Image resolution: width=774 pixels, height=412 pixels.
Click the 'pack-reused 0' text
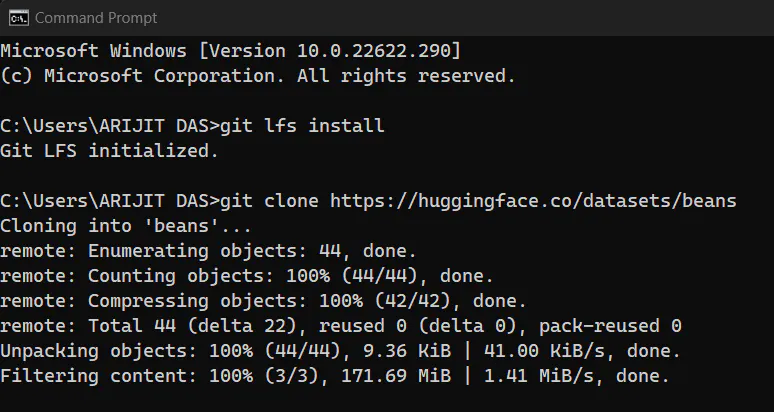610,326
